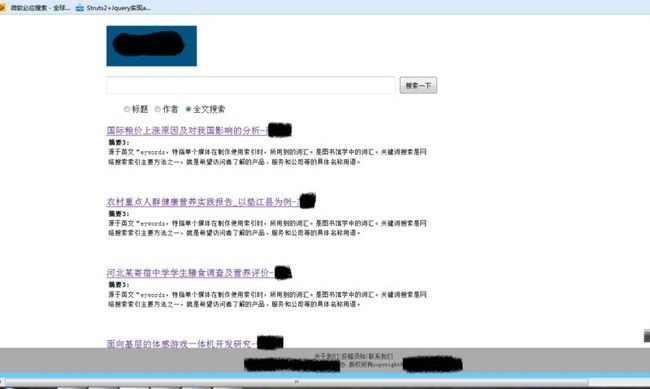Viewport: 650px width, 389px height.
Task: Click the blue site logo banner
Action: coord(151,46)
